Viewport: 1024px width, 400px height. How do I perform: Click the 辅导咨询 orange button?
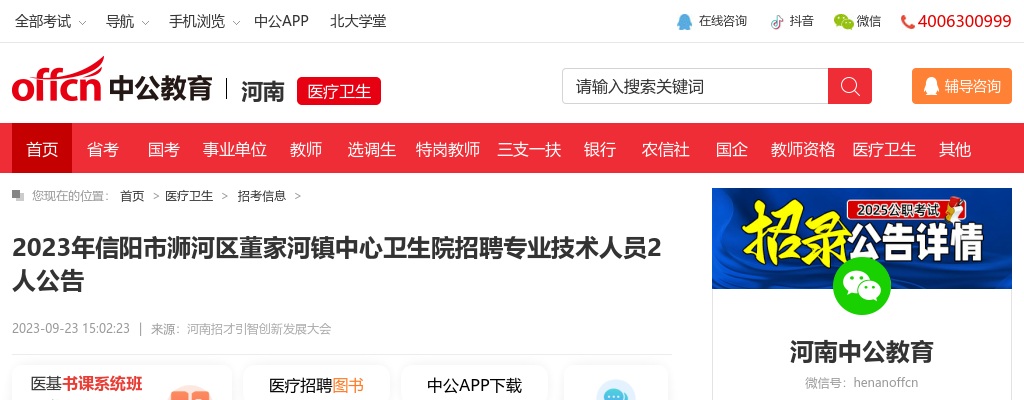tap(961, 86)
